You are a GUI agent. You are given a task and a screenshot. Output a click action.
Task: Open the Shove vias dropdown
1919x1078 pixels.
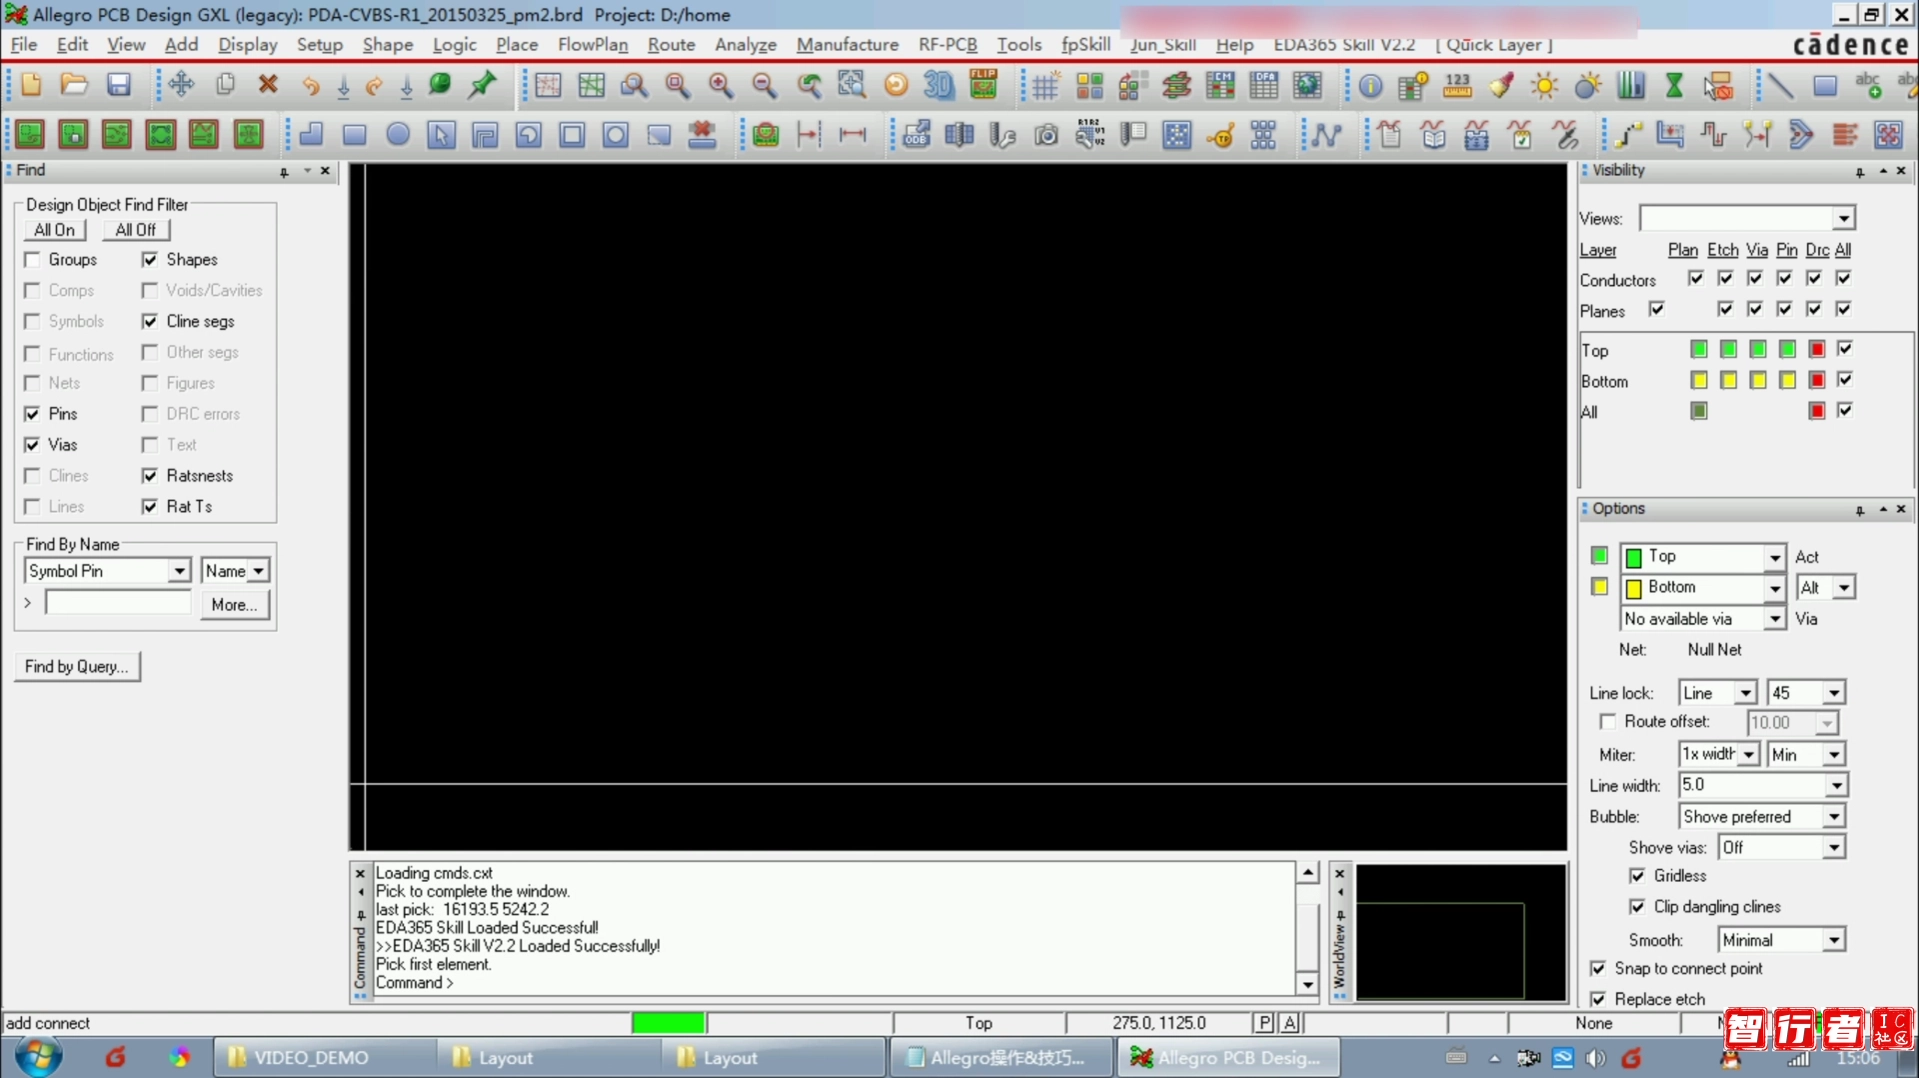[1833, 848]
